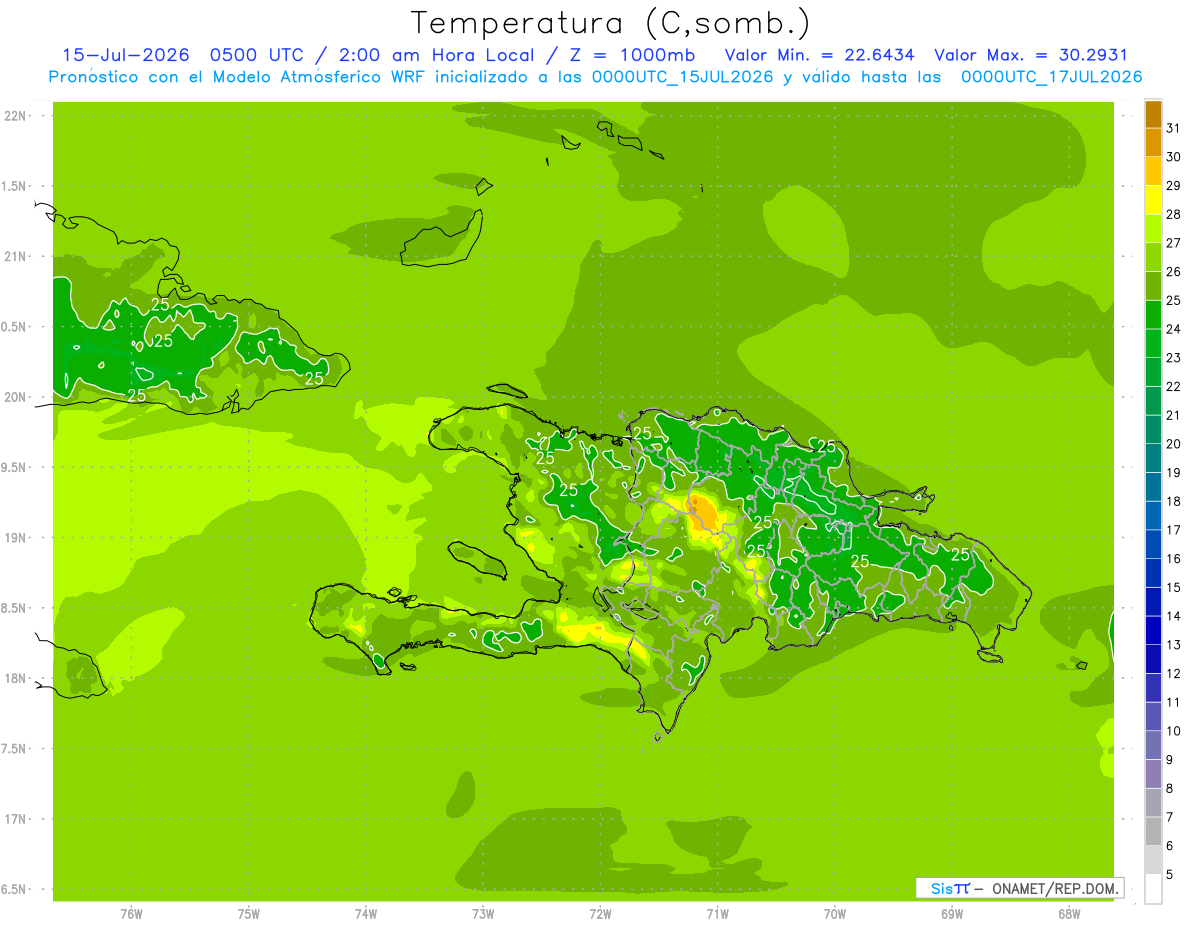Screen dimensions: 1200x927
Task: Click the valid-until time '0000UTC_17JUL2026'
Action: point(1052,77)
